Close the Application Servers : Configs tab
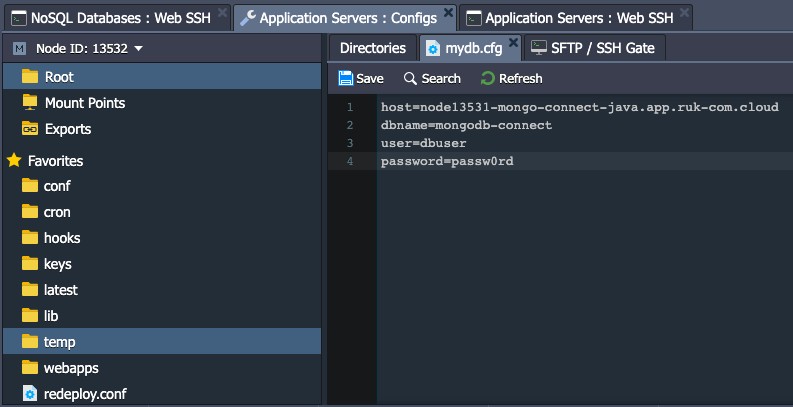Image resolution: width=793 pixels, height=407 pixels. pyautogui.click(x=448, y=13)
